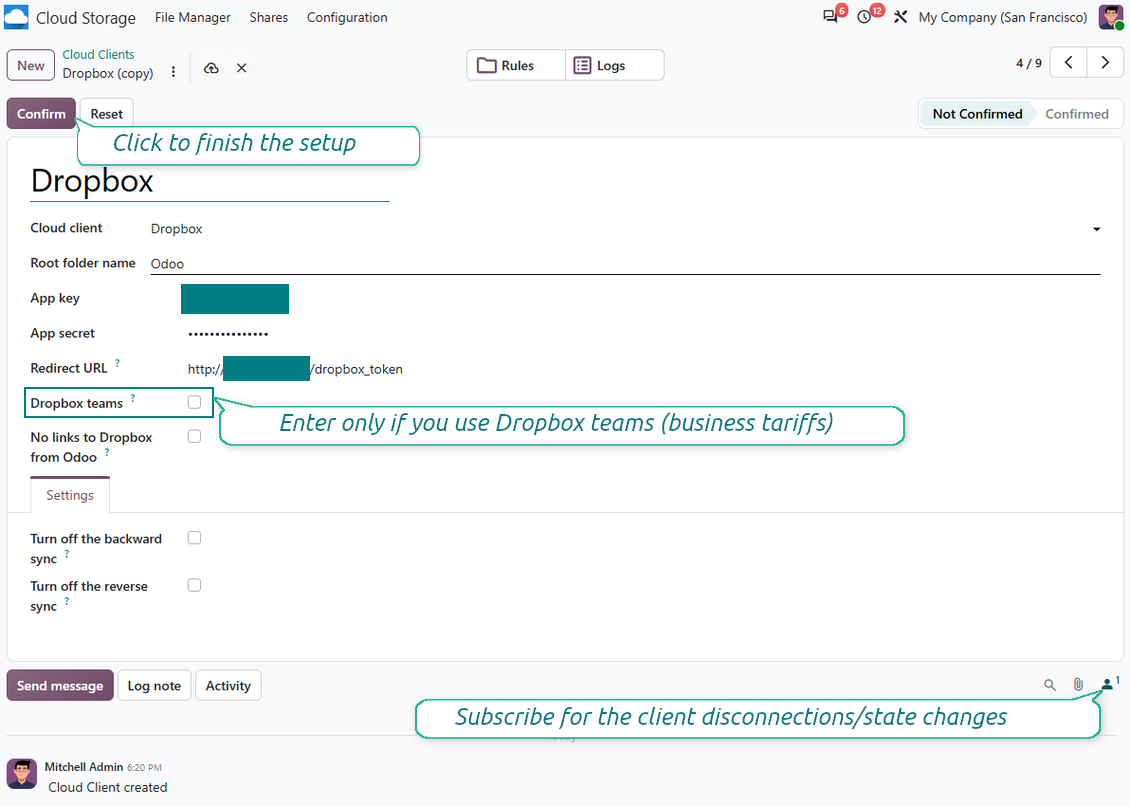Toggle Turn off the backward sync
This screenshot has height=806, width=1130.
[x=194, y=538]
